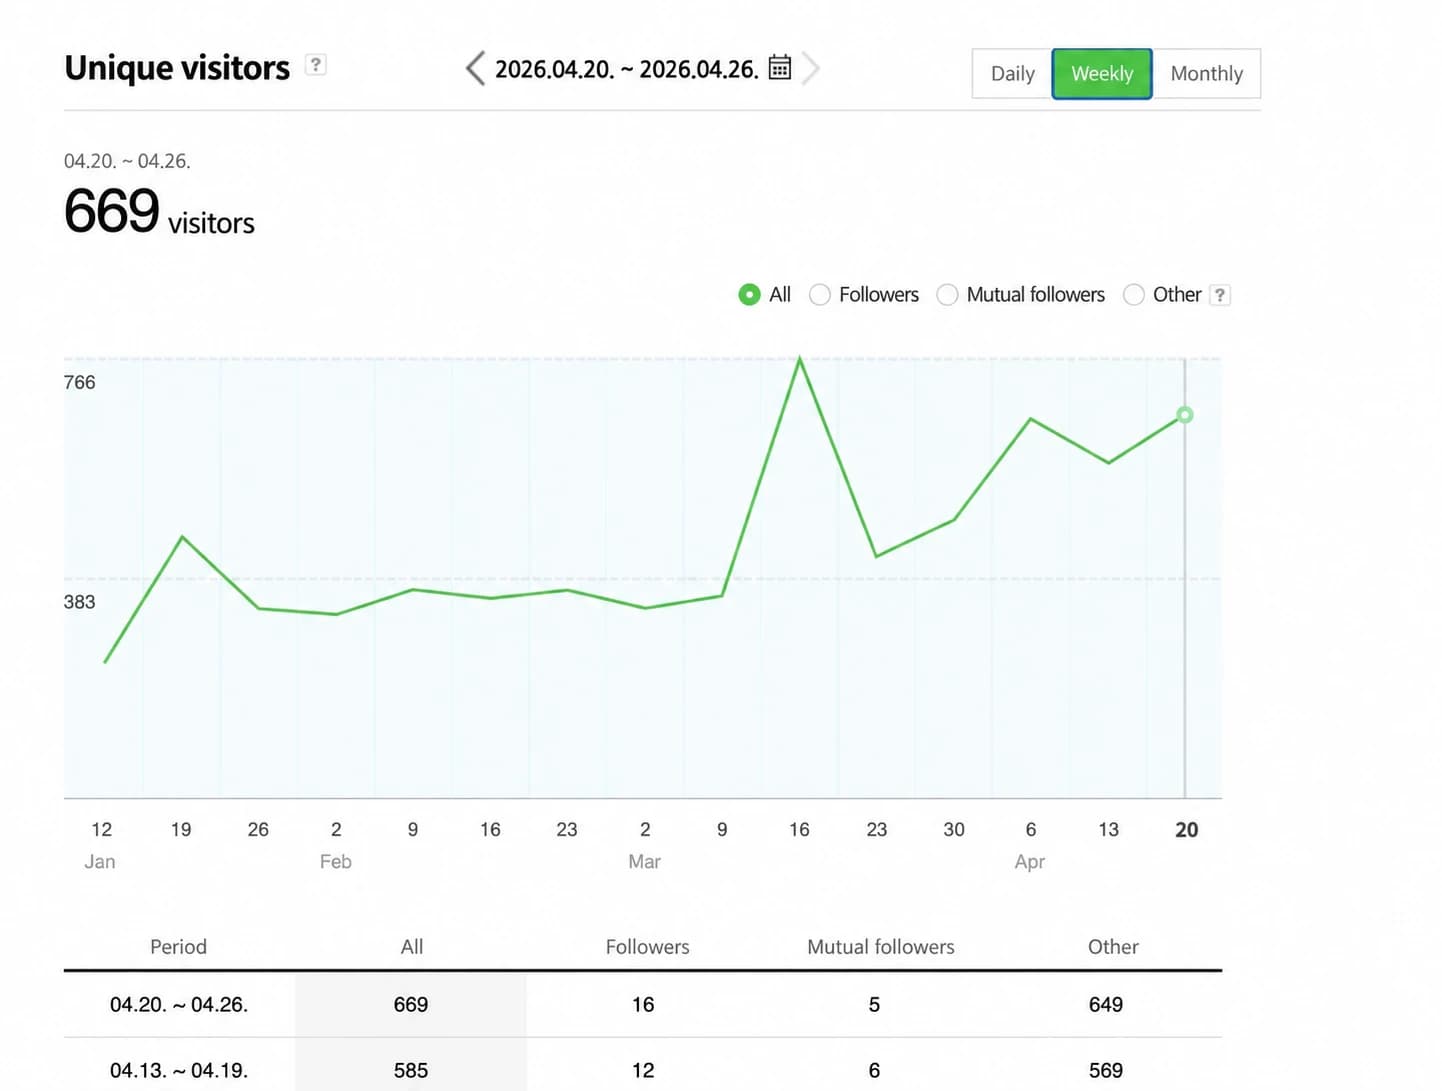Viewport: 1442px width, 1091px height.
Task: Click the x-axis label 20
Action: (1186, 830)
